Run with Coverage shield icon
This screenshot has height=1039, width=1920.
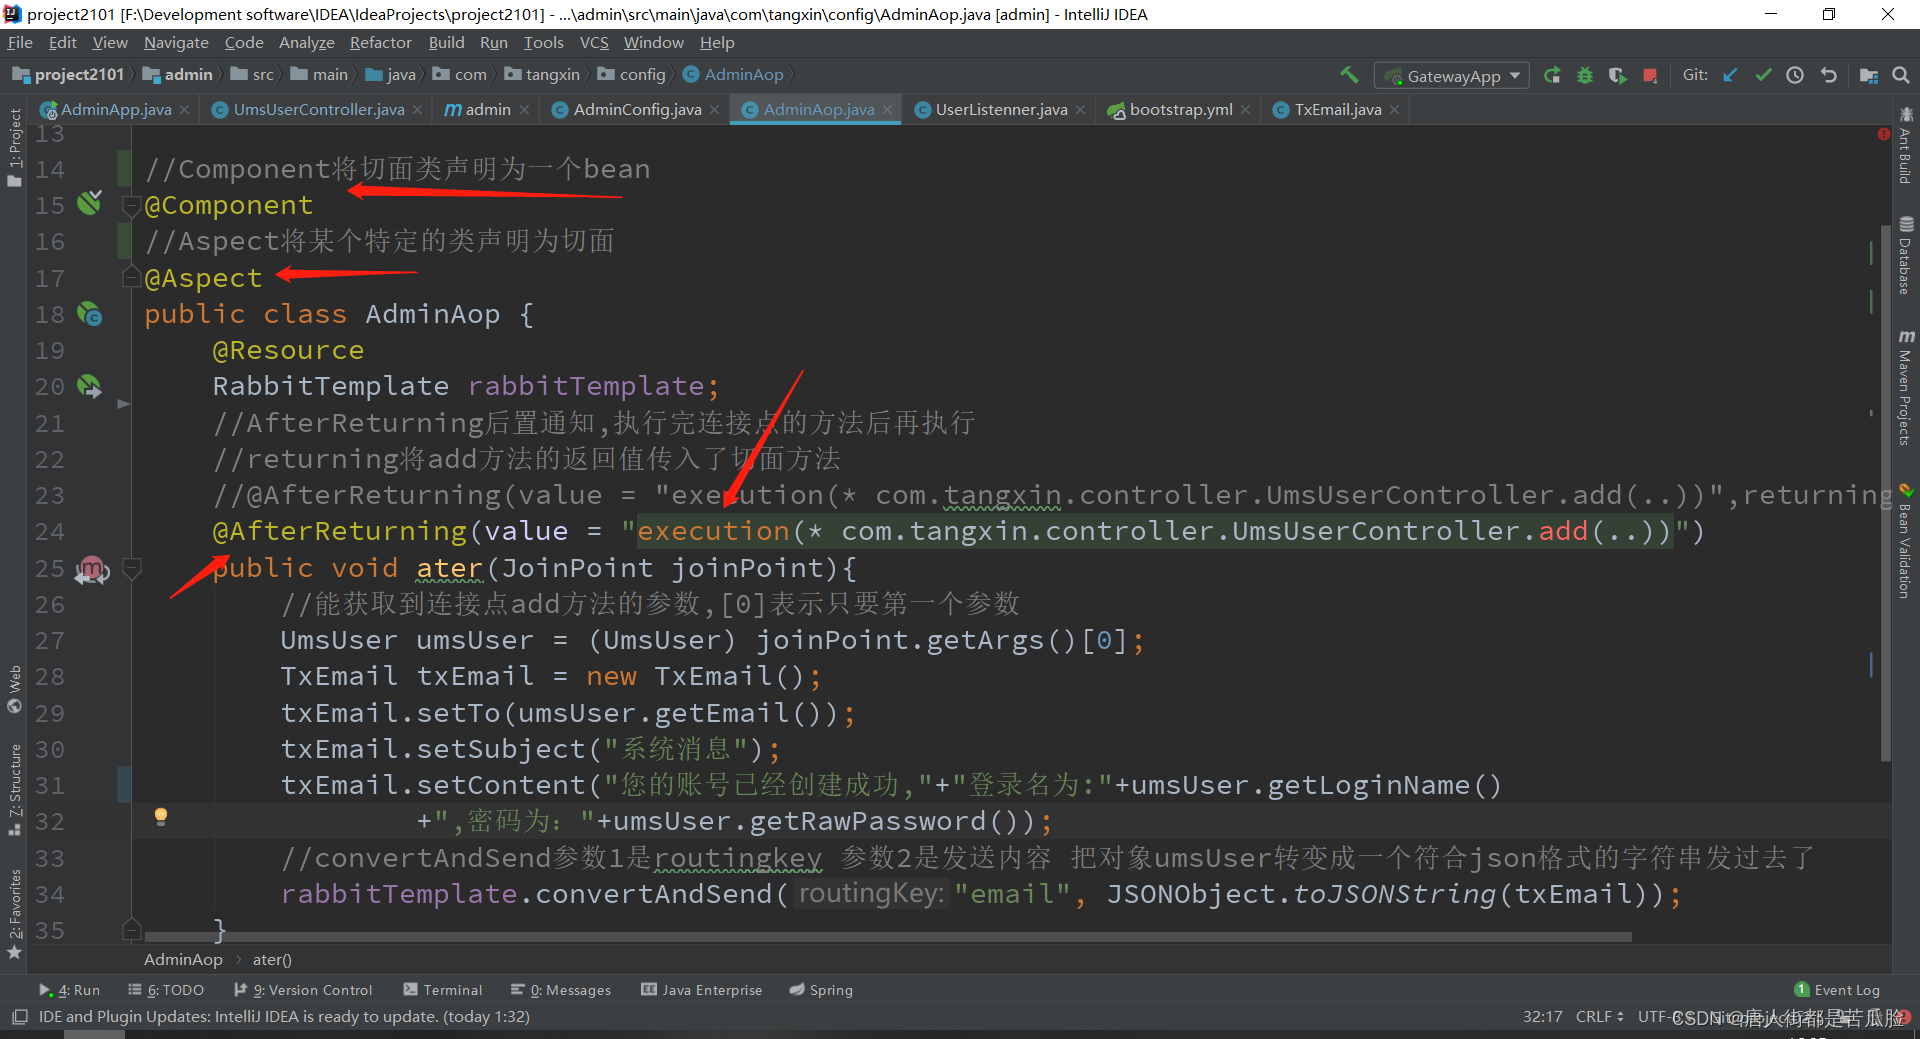coord(1617,75)
